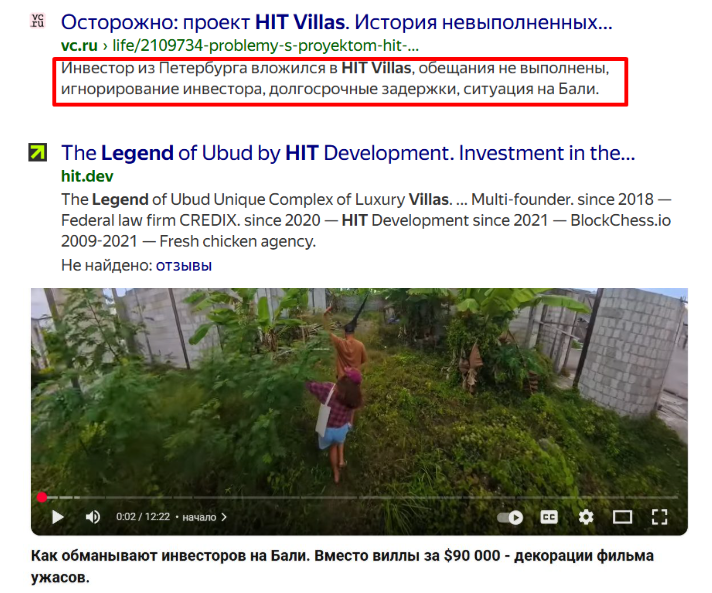
Task: Click the vc.ru site favicon
Action: [38, 20]
